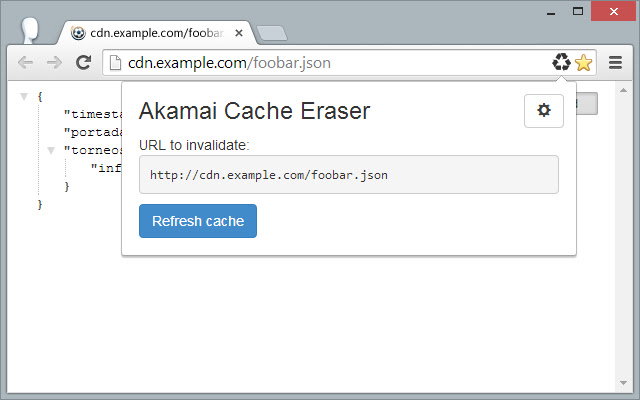
Task: Collapse the root JSON object
Action: (24, 97)
